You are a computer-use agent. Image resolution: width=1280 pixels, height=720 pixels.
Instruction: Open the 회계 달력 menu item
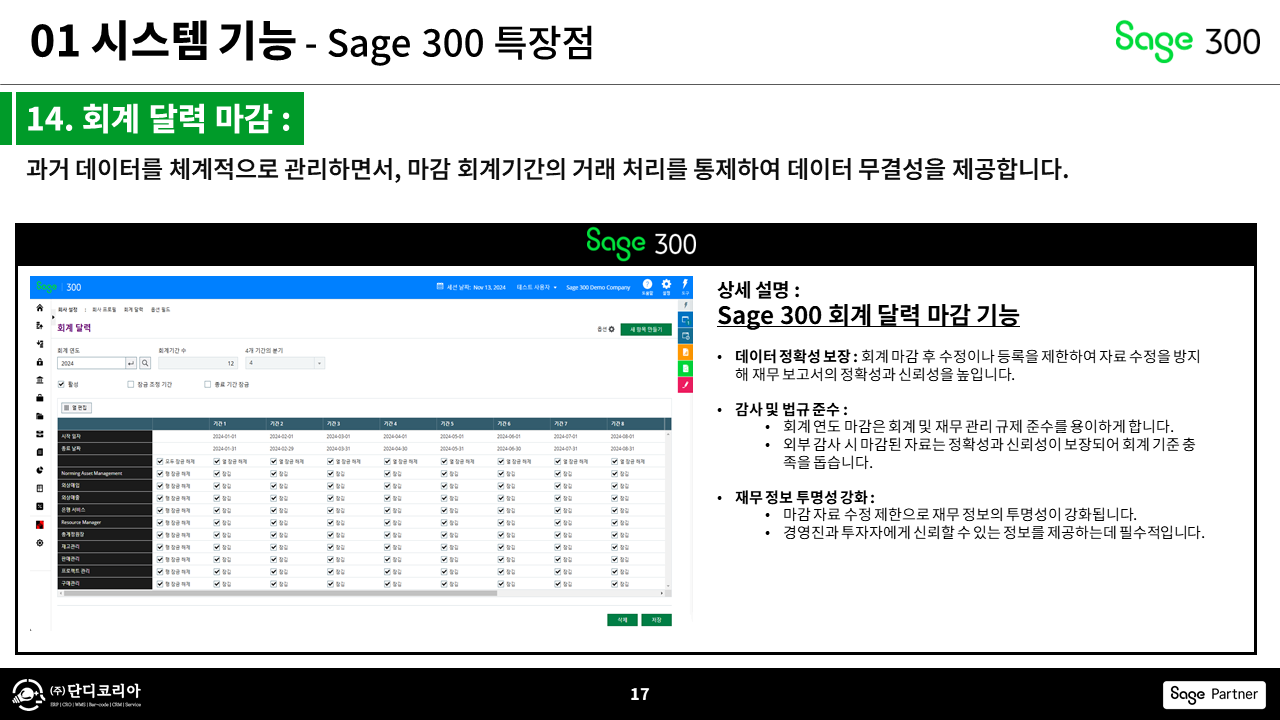(132, 310)
